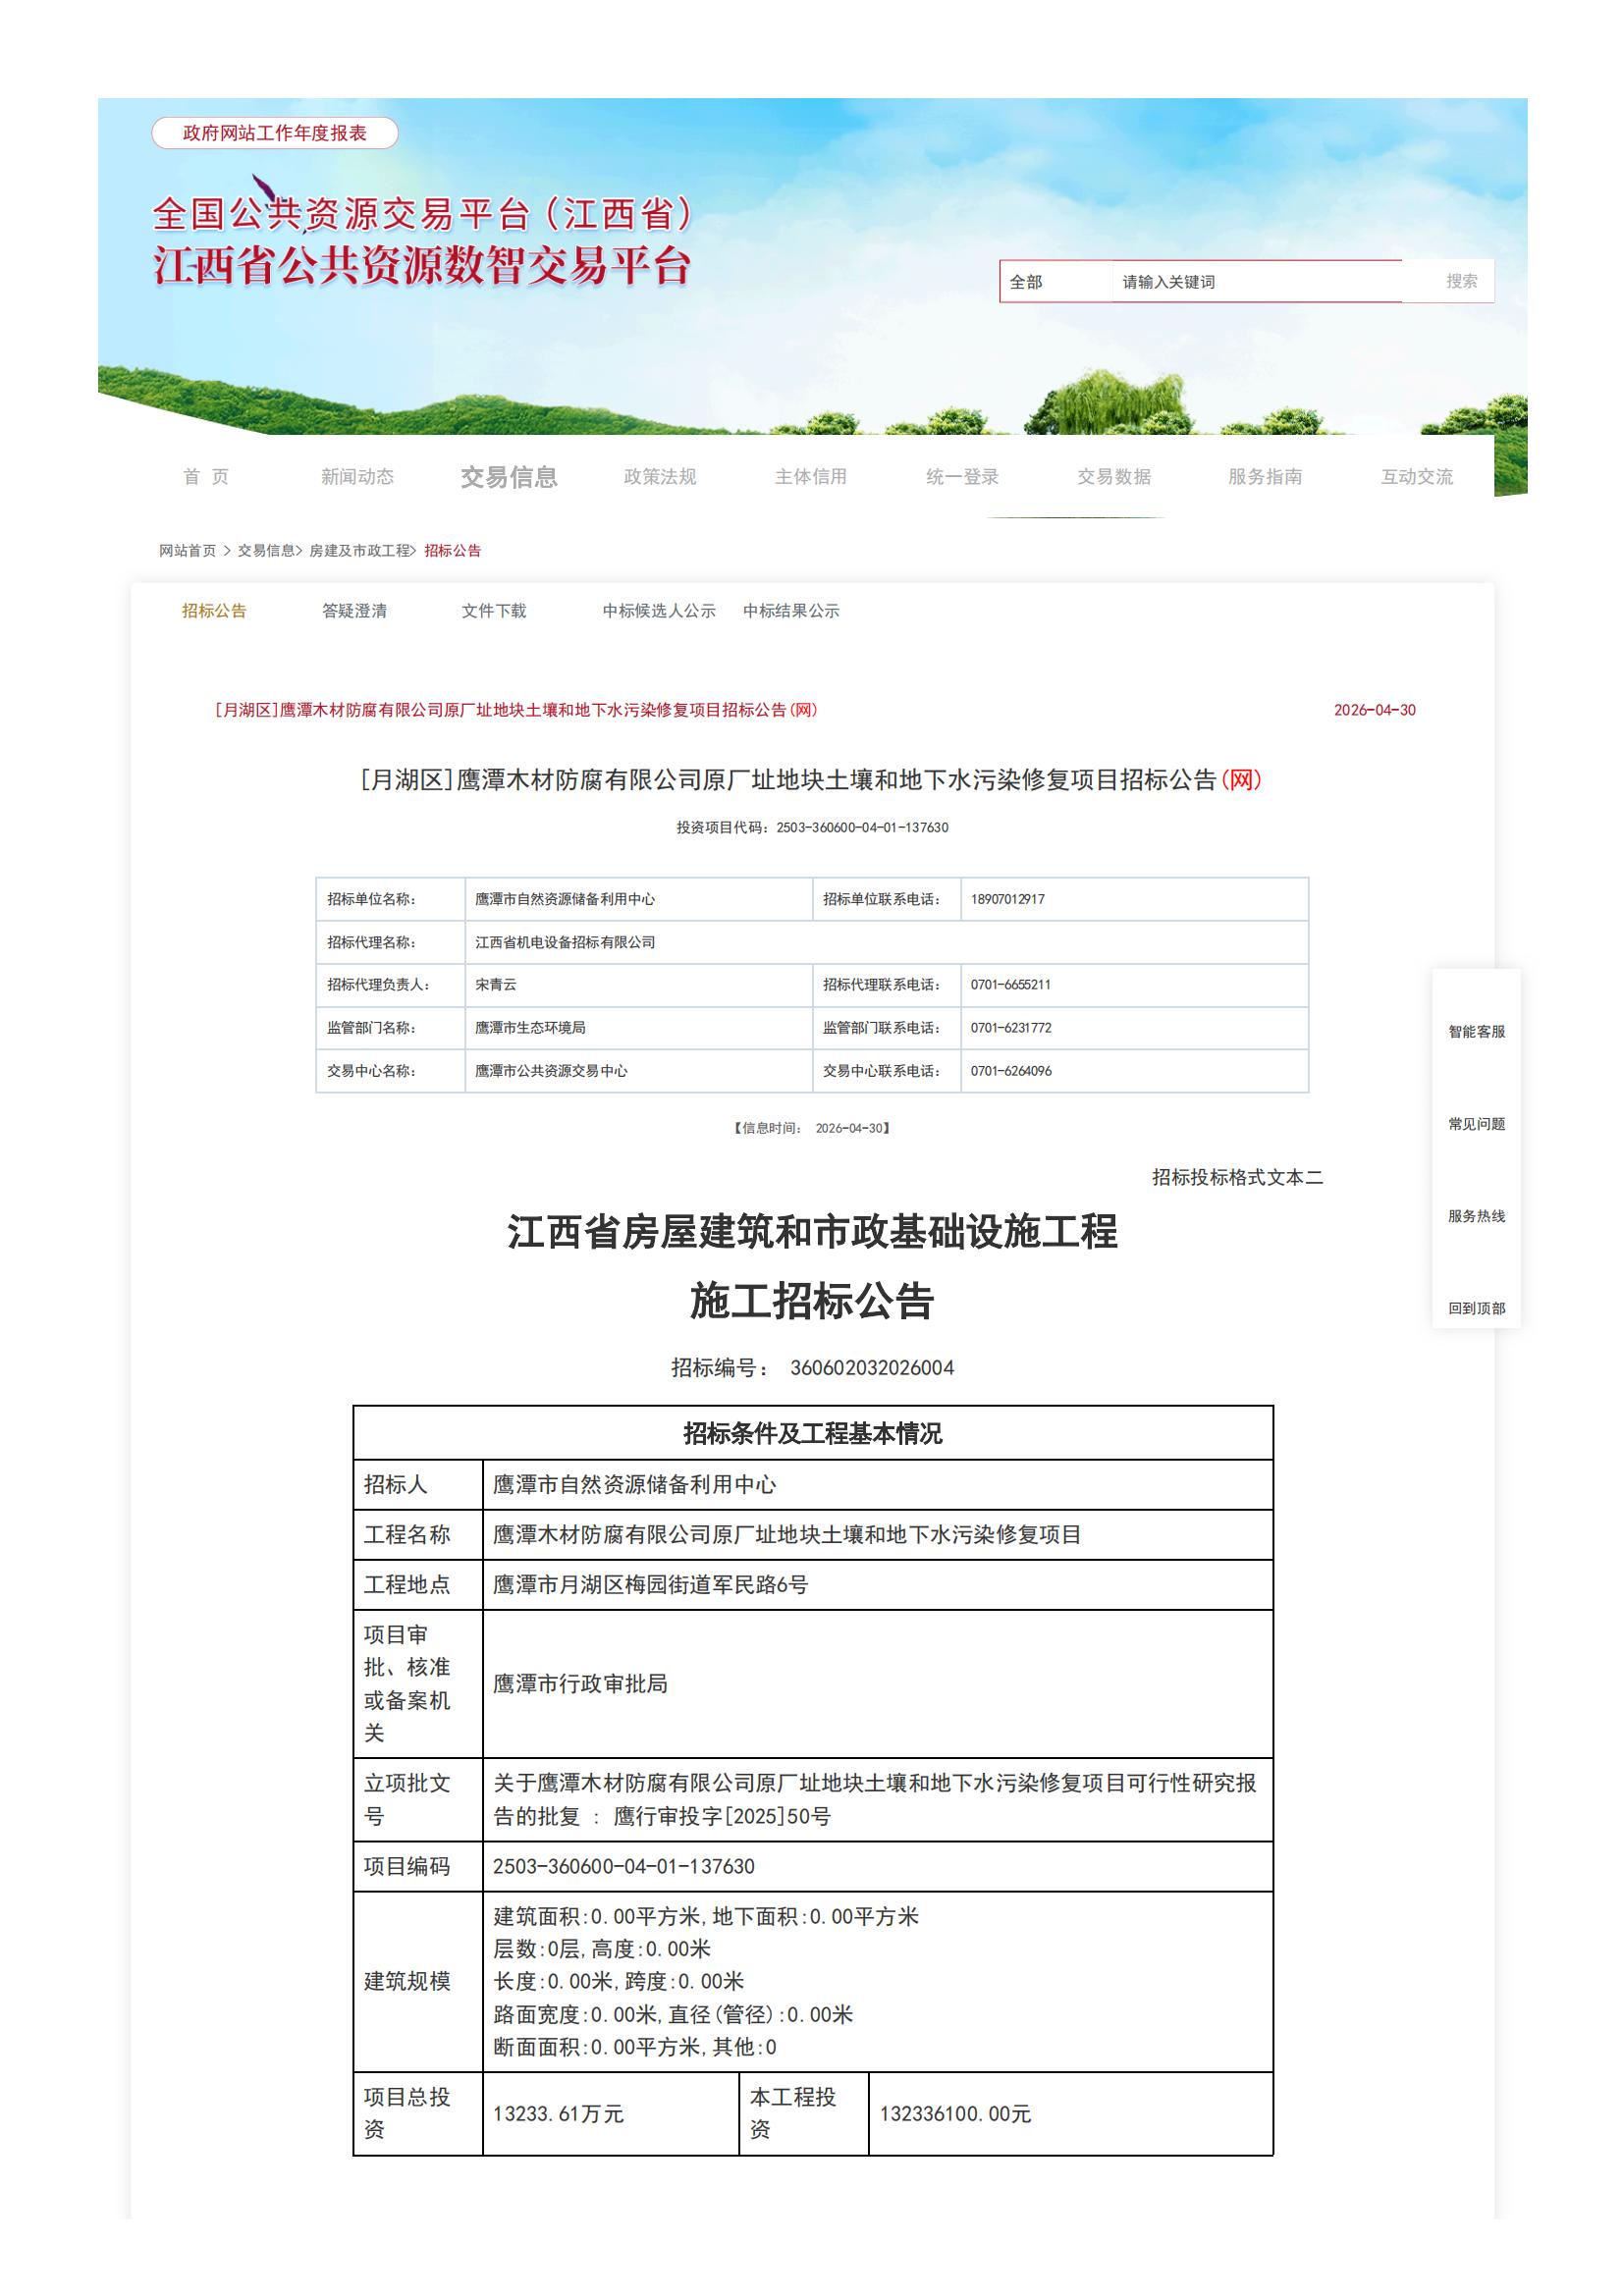Open 智能客服 in side panel
Screen dimensions: 1623x2296
tap(1476, 1031)
